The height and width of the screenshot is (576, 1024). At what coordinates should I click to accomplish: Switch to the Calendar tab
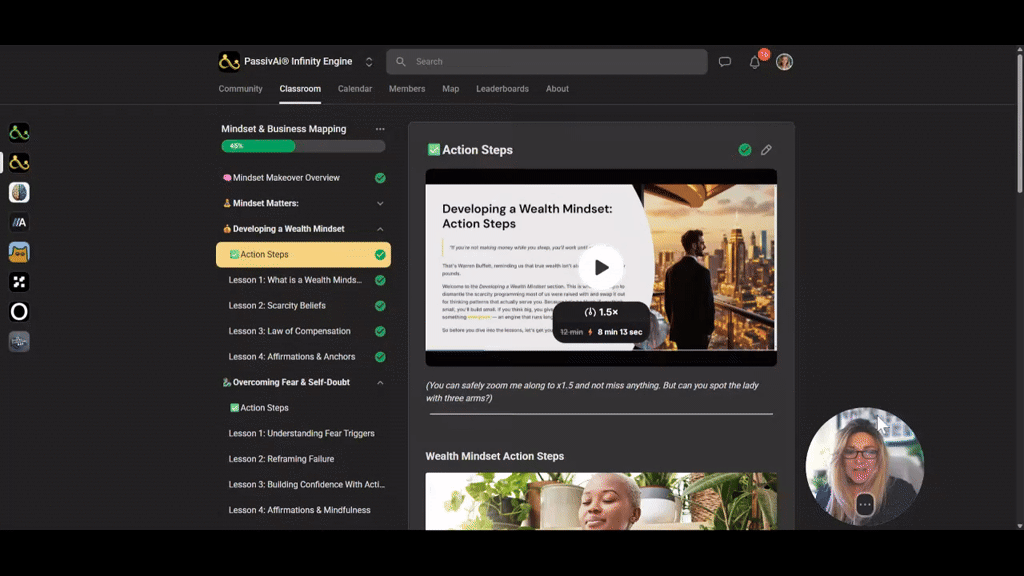coord(355,89)
